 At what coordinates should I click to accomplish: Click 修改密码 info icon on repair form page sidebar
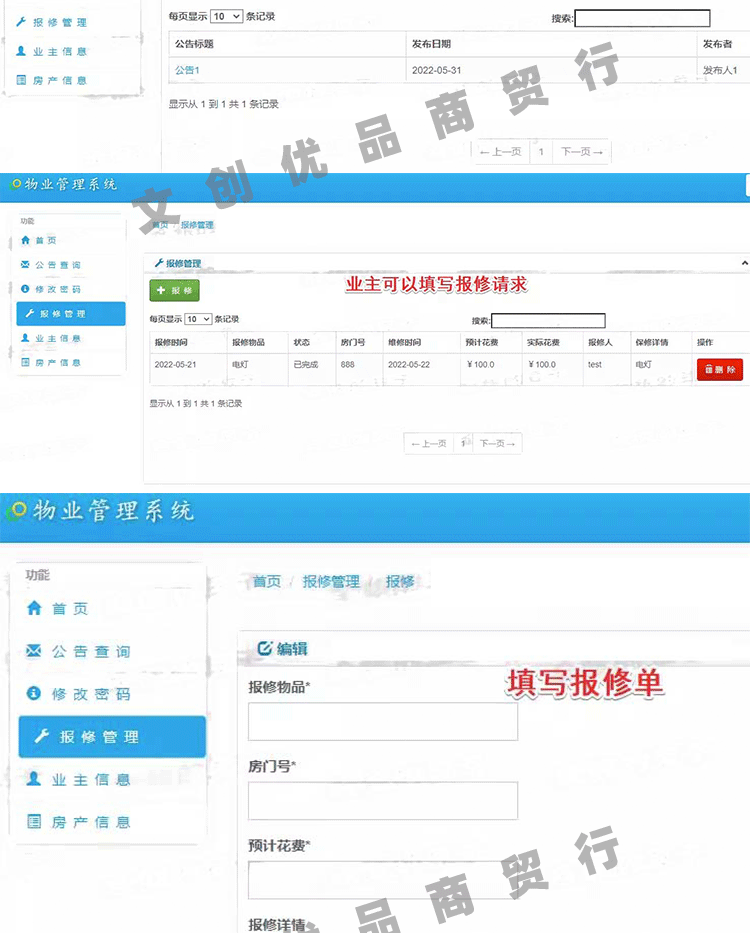34,693
